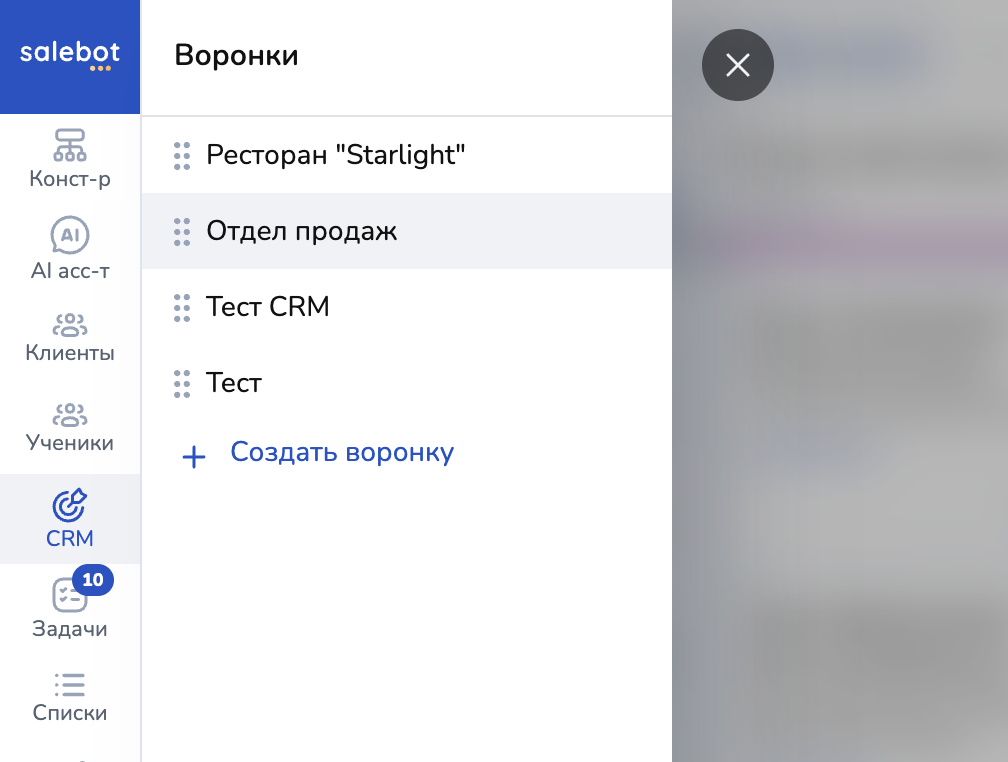
Task: Click the salebot logo
Action: (70, 54)
